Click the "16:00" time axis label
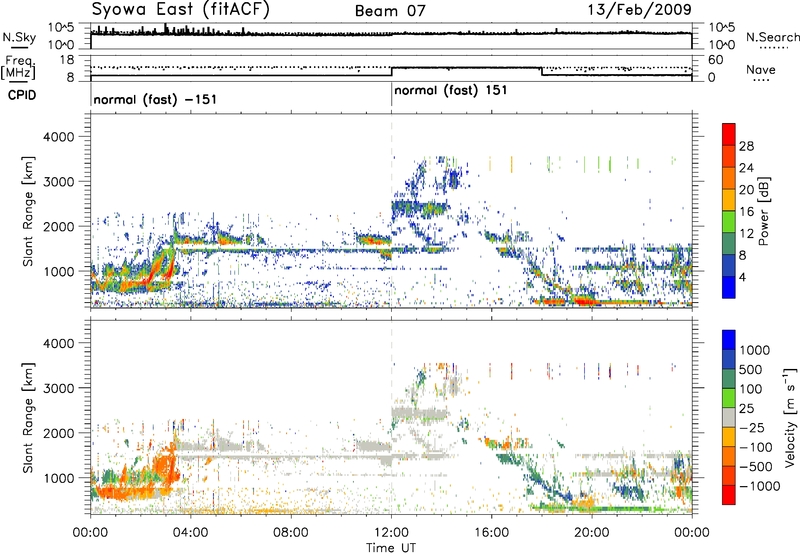Viewport: 800px width, 554px height. tap(491, 533)
